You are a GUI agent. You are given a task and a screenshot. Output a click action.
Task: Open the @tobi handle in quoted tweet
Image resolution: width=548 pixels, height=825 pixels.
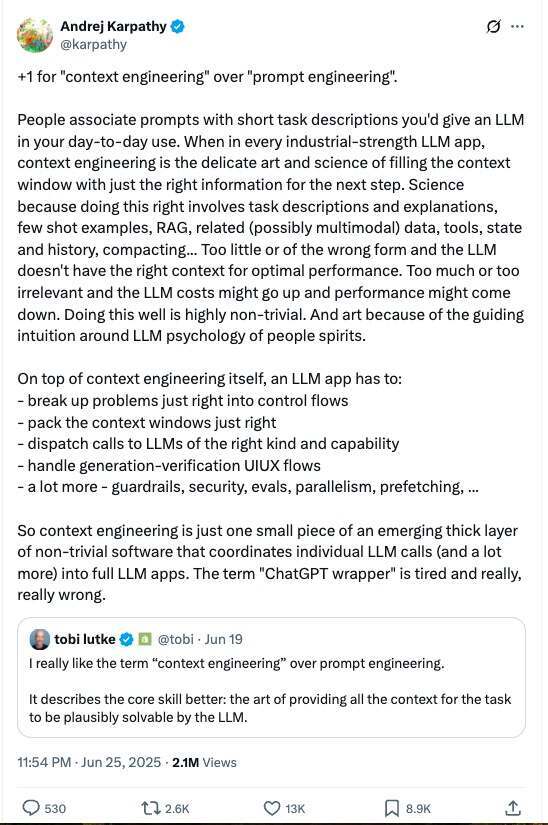pyautogui.click(x=176, y=639)
